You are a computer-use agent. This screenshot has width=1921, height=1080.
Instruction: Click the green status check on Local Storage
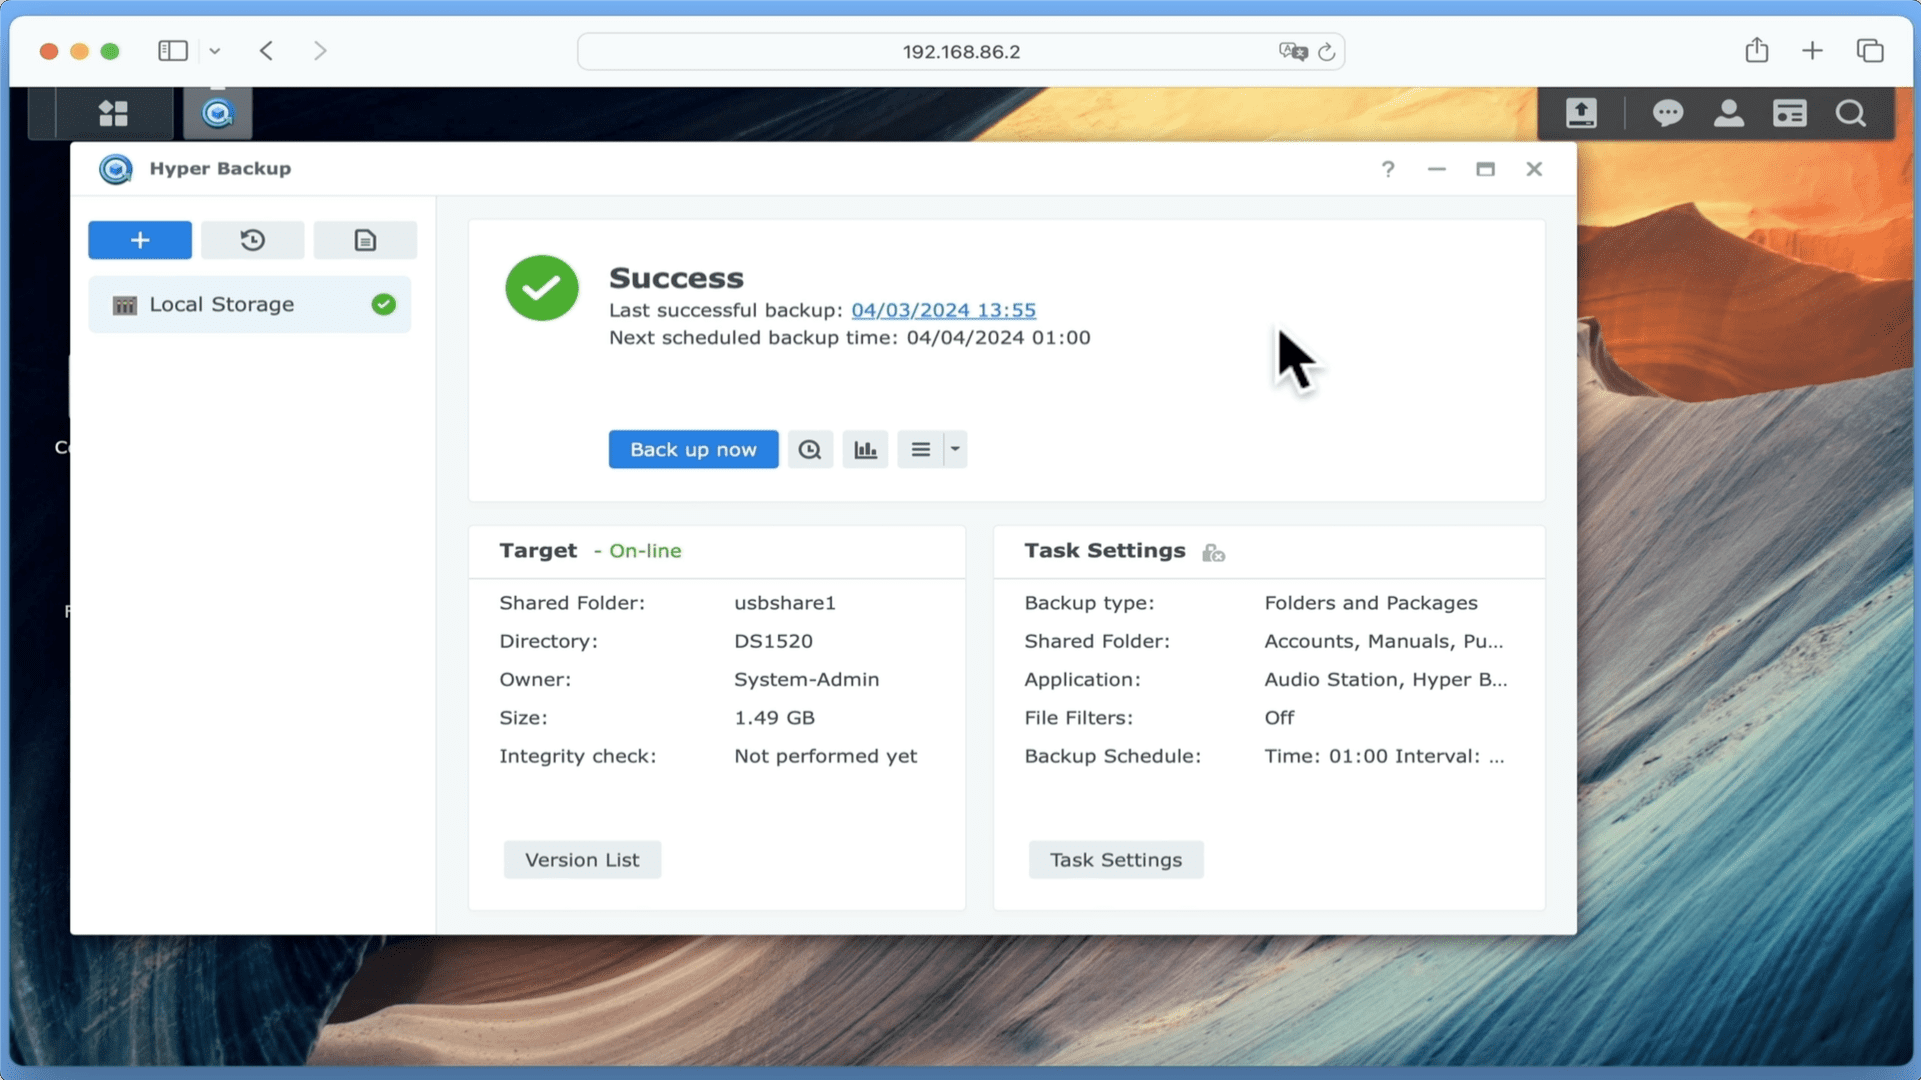click(x=384, y=304)
